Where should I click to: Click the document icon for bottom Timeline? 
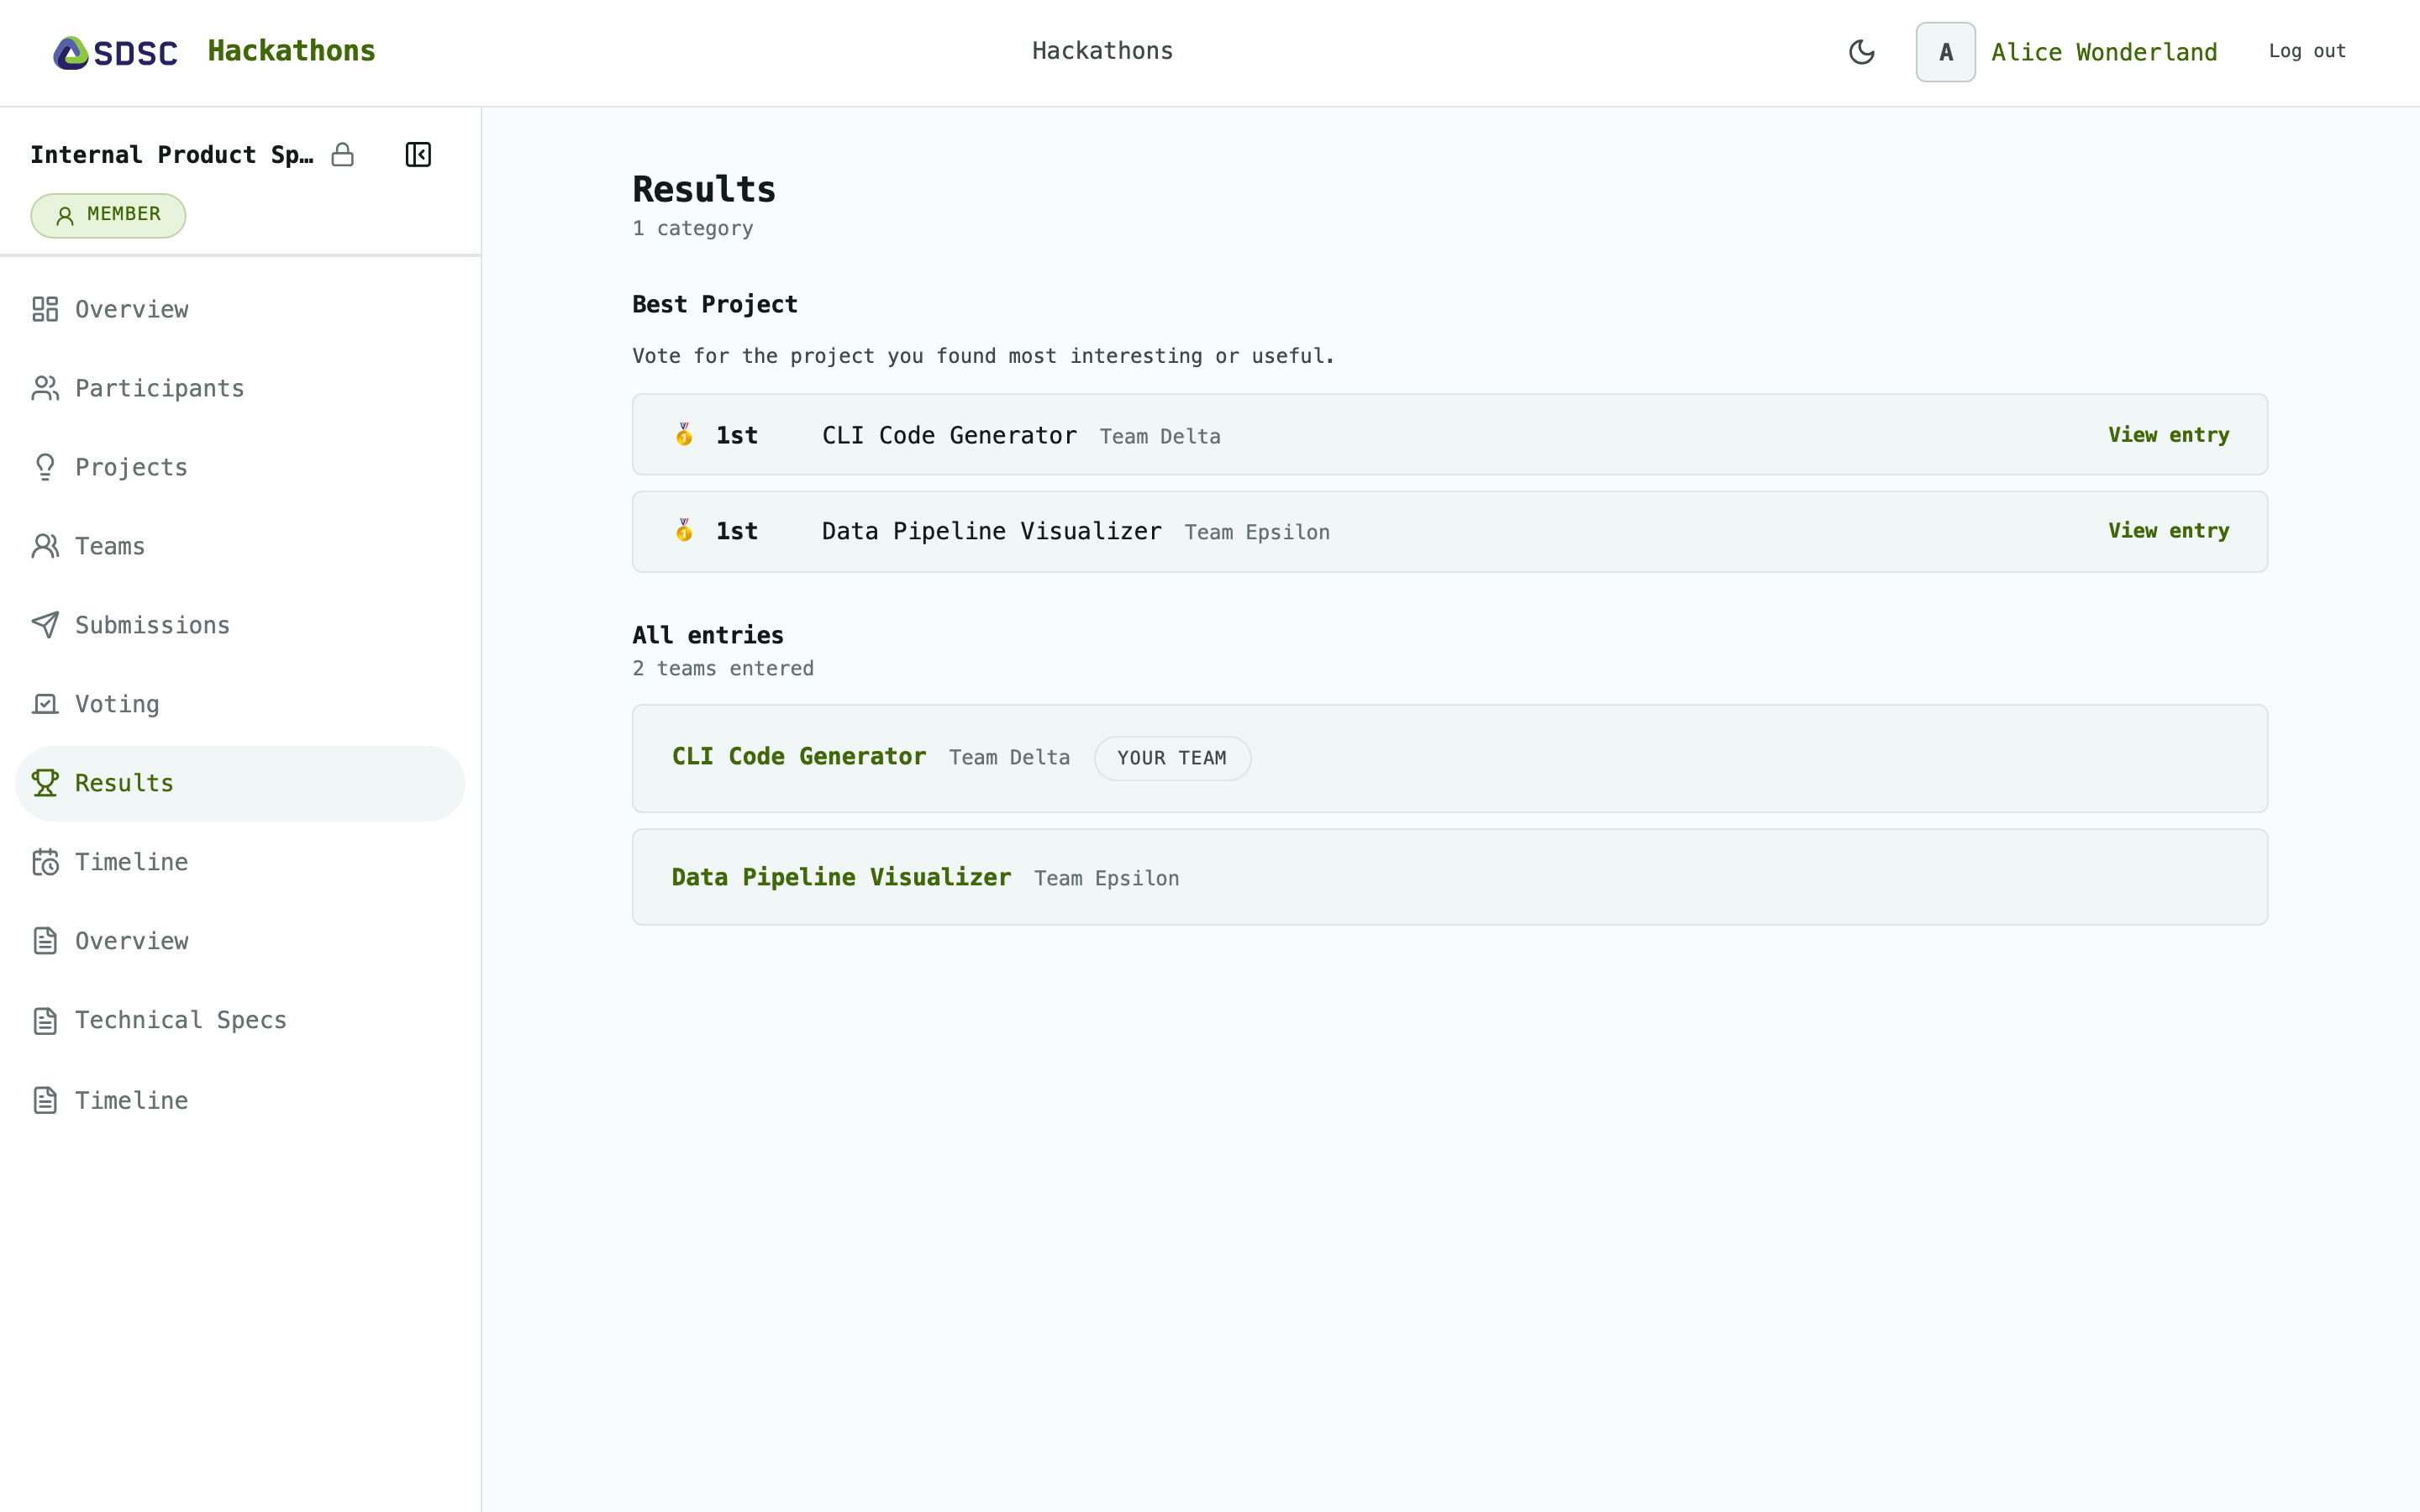45,1100
